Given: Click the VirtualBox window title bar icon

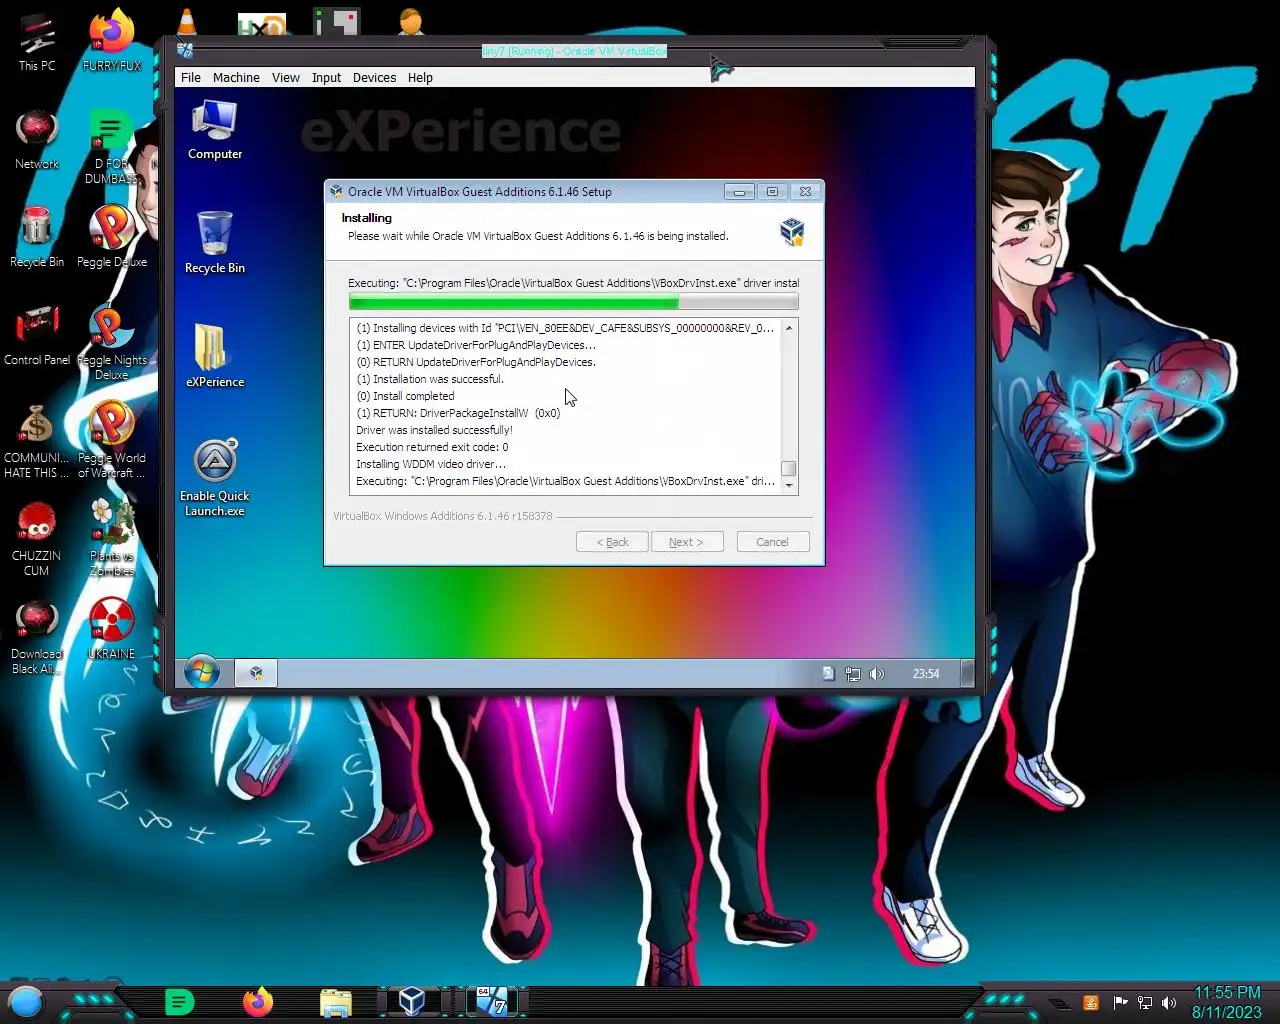Looking at the screenshot, I should point(185,50).
